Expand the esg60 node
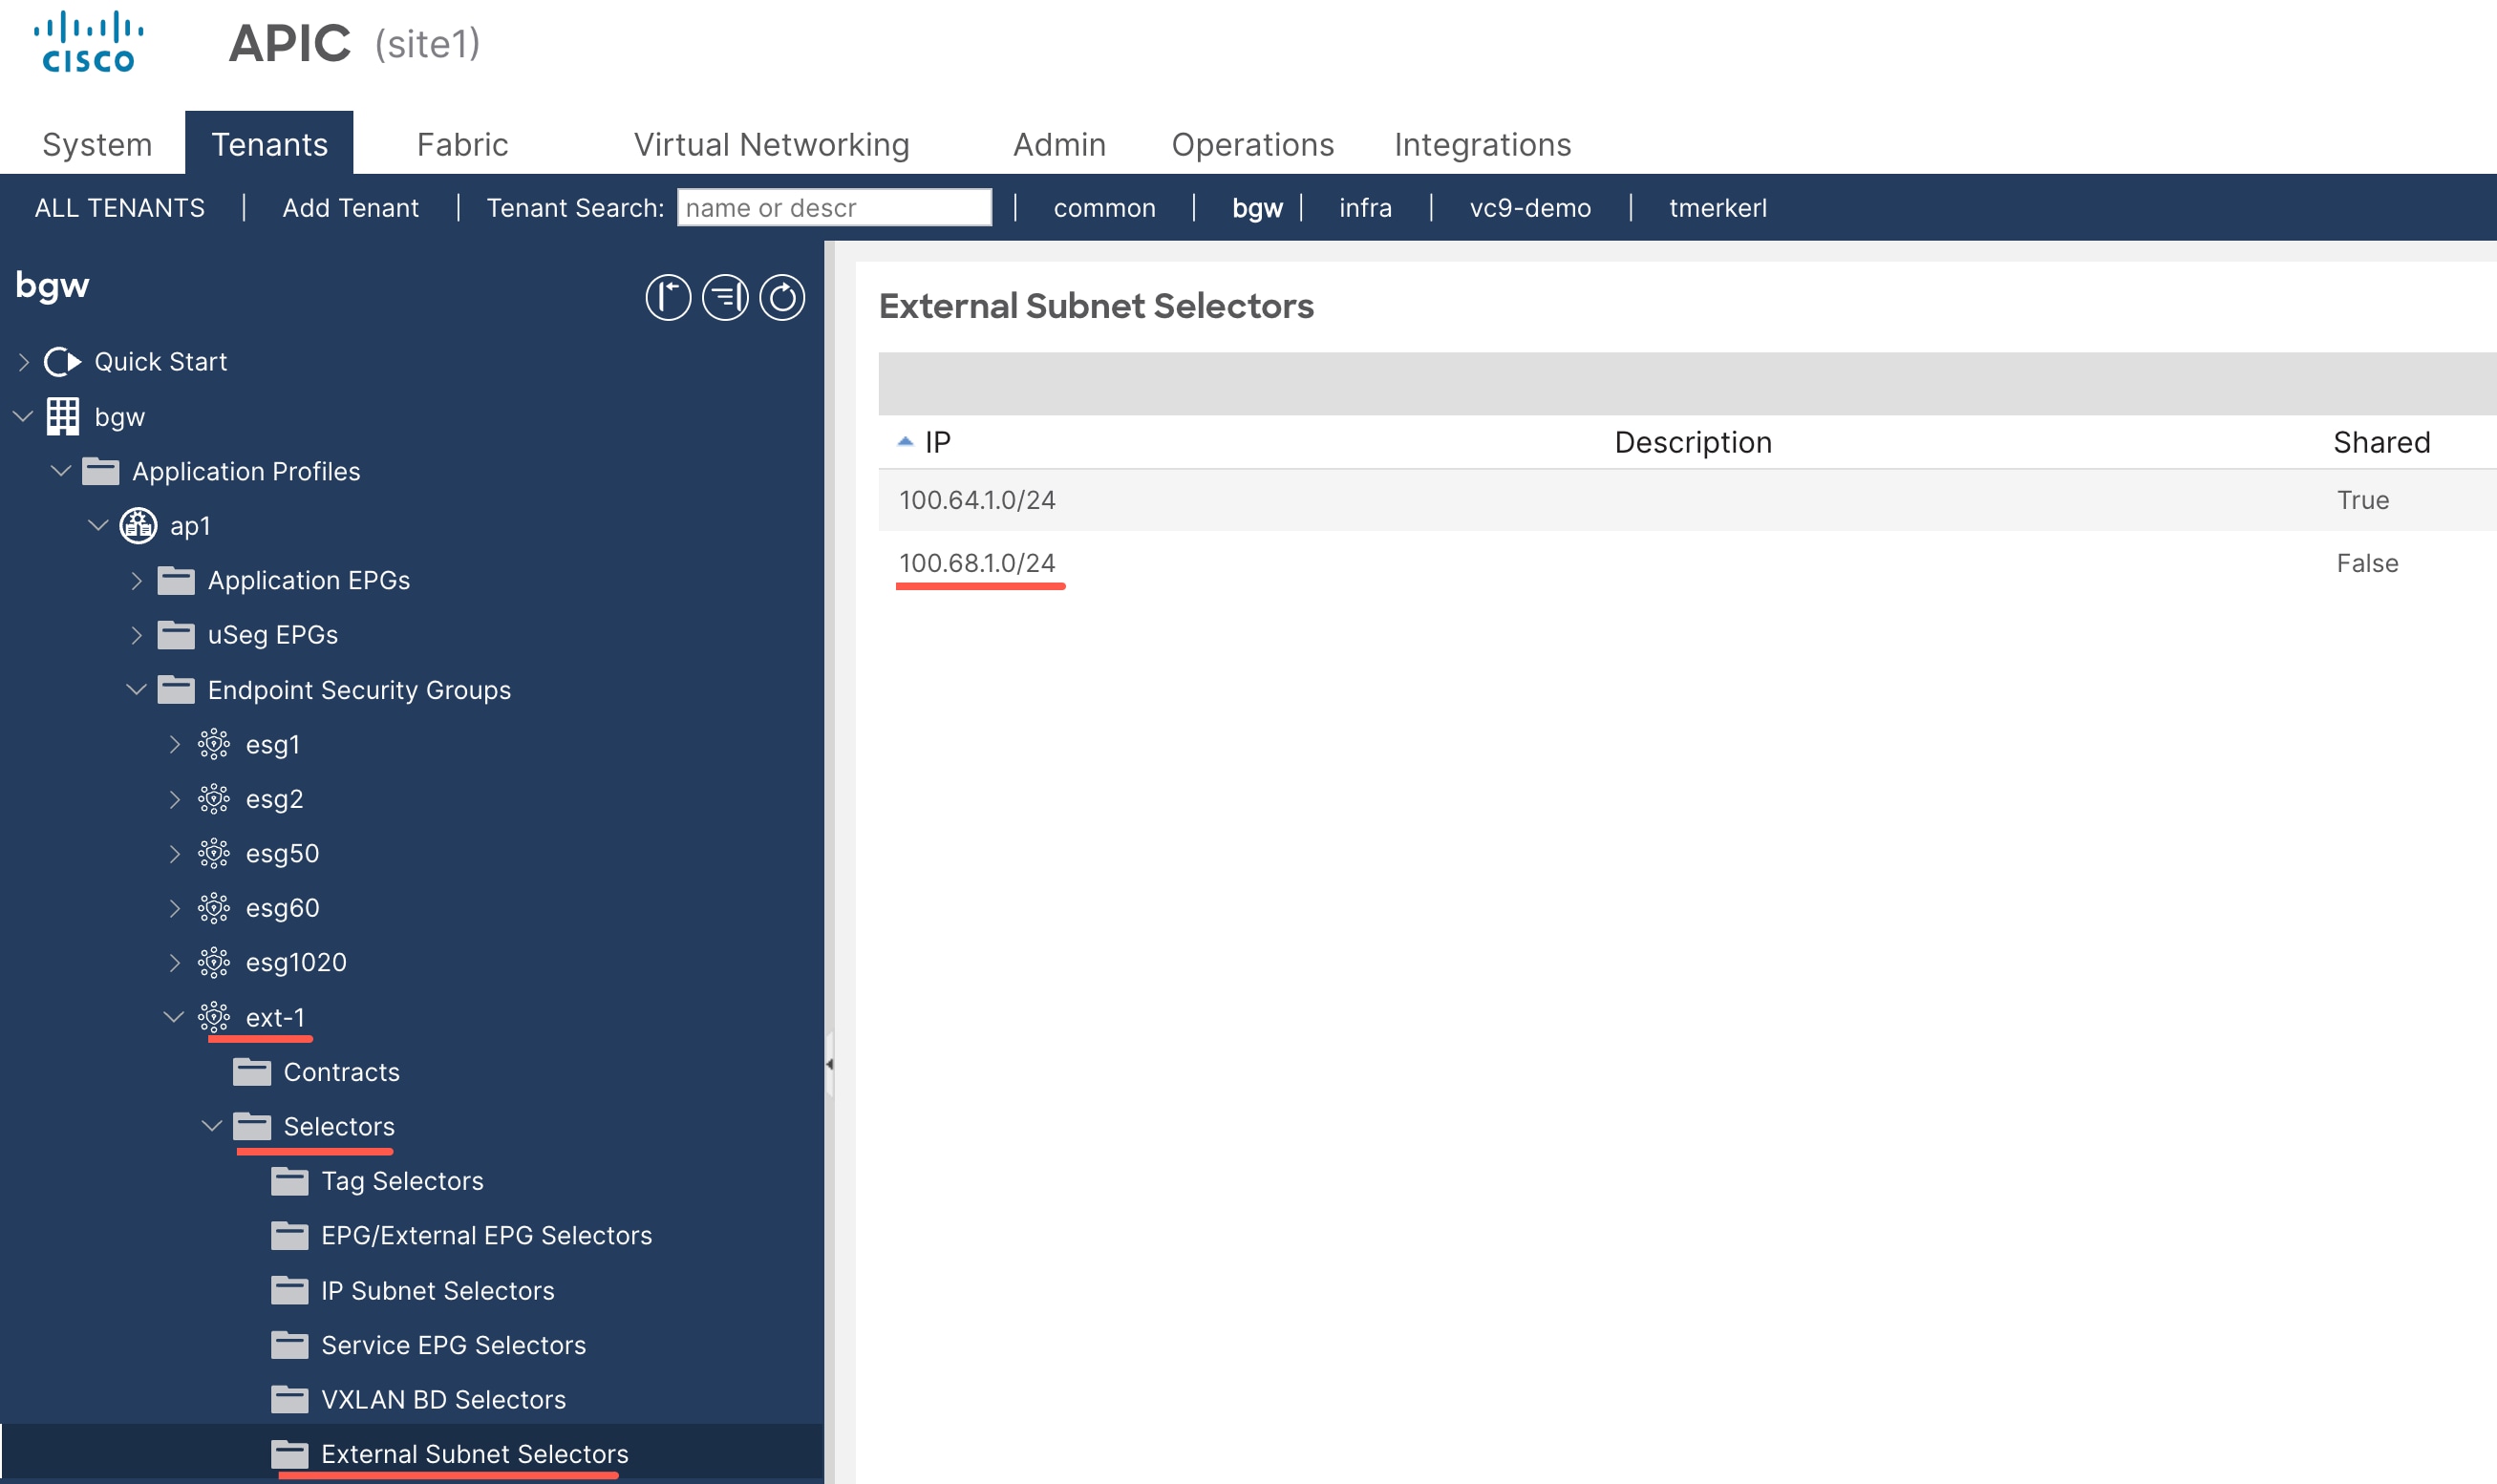Viewport: 2497px width, 1484px height. pyautogui.click(x=175, y=908)
